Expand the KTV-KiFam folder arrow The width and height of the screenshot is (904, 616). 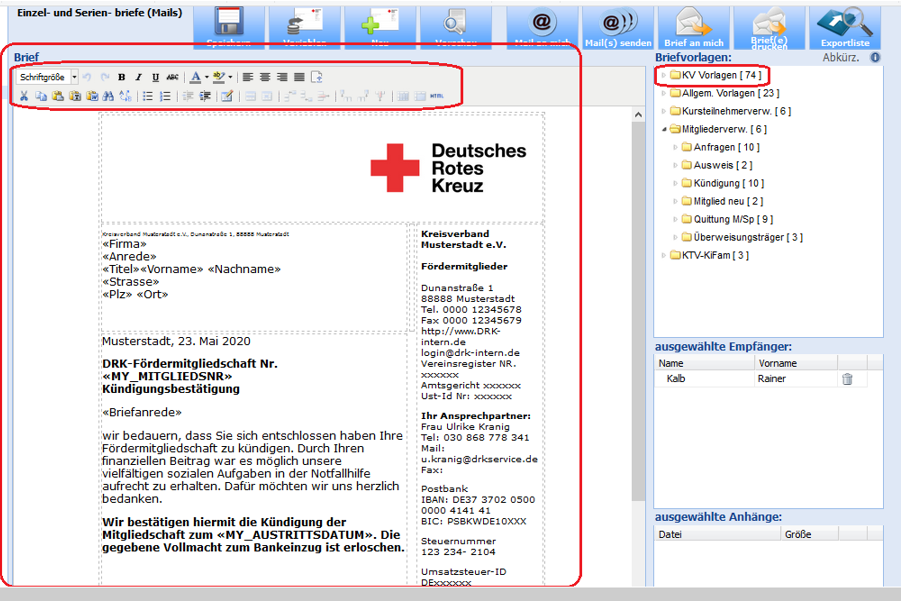point(664,255)
